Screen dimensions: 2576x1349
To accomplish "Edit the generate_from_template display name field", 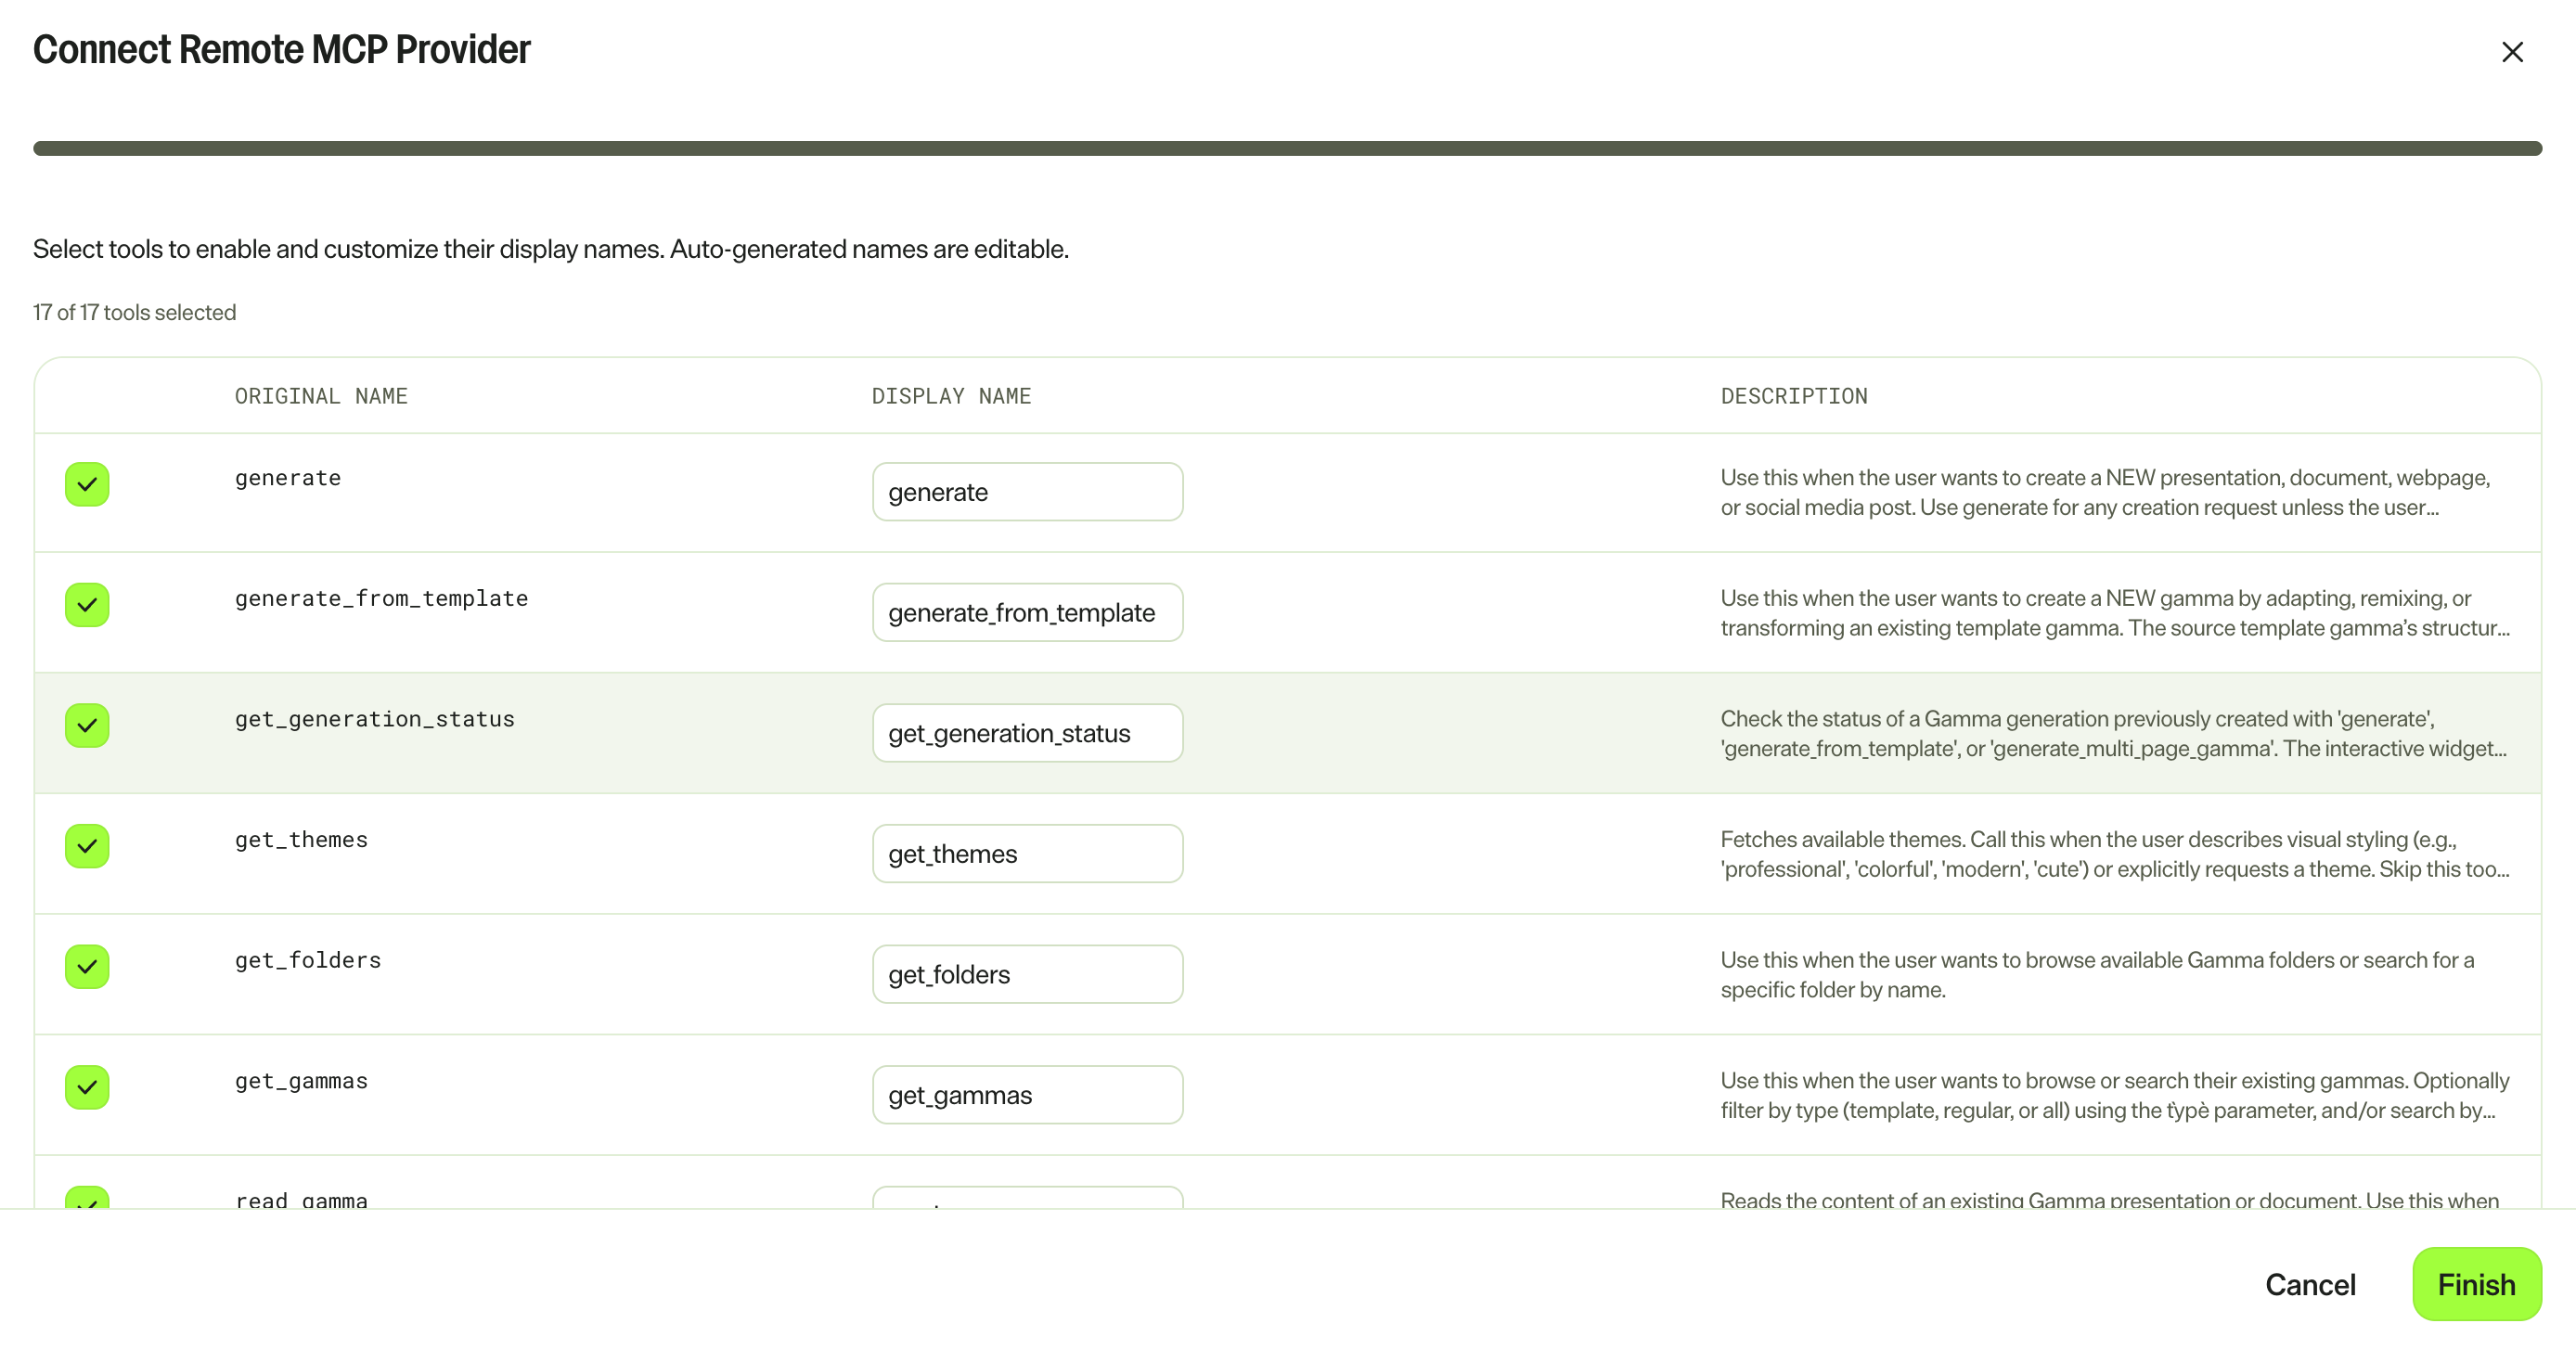I will click(1027, 612).
